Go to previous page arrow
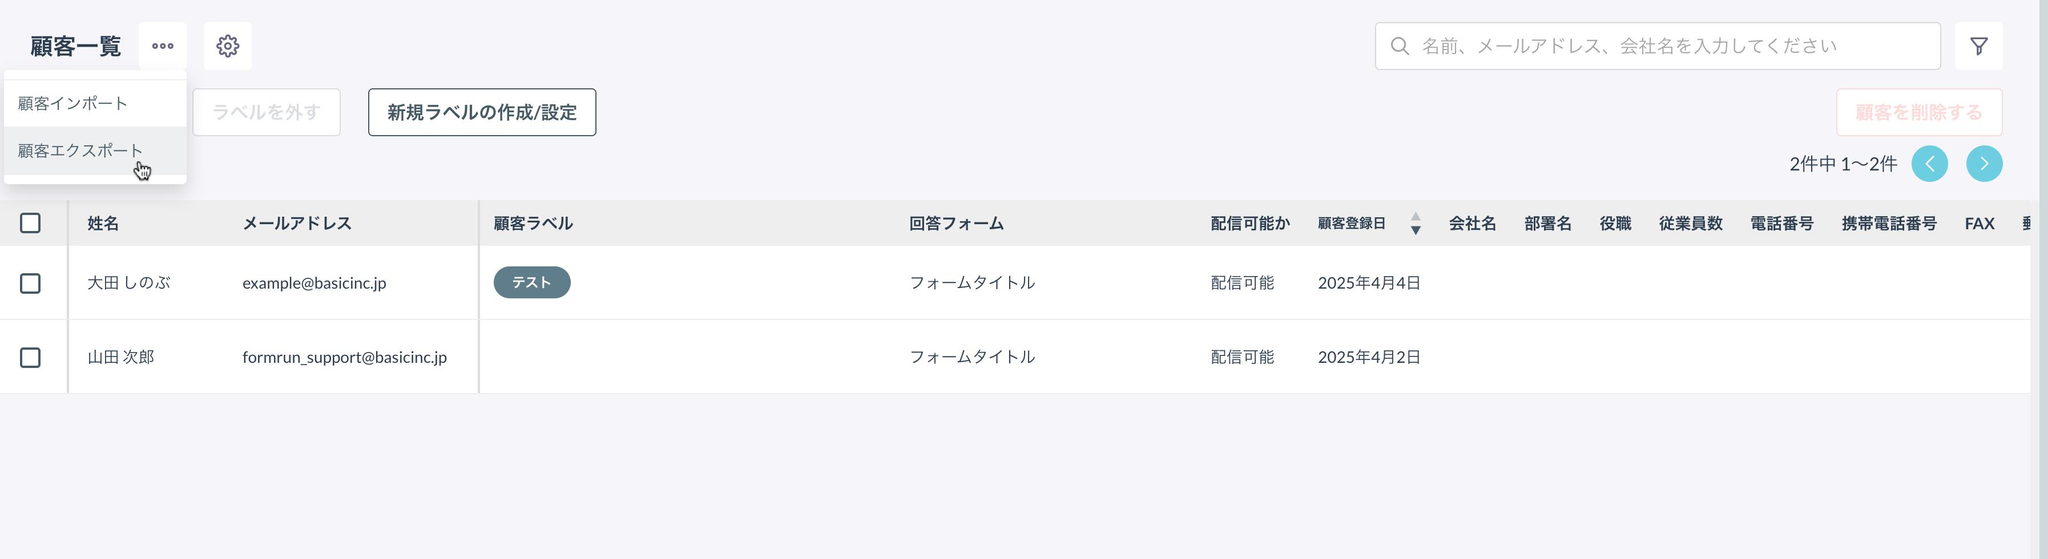Screen dimensions: 2048x559 click(x=1929, y=164)
